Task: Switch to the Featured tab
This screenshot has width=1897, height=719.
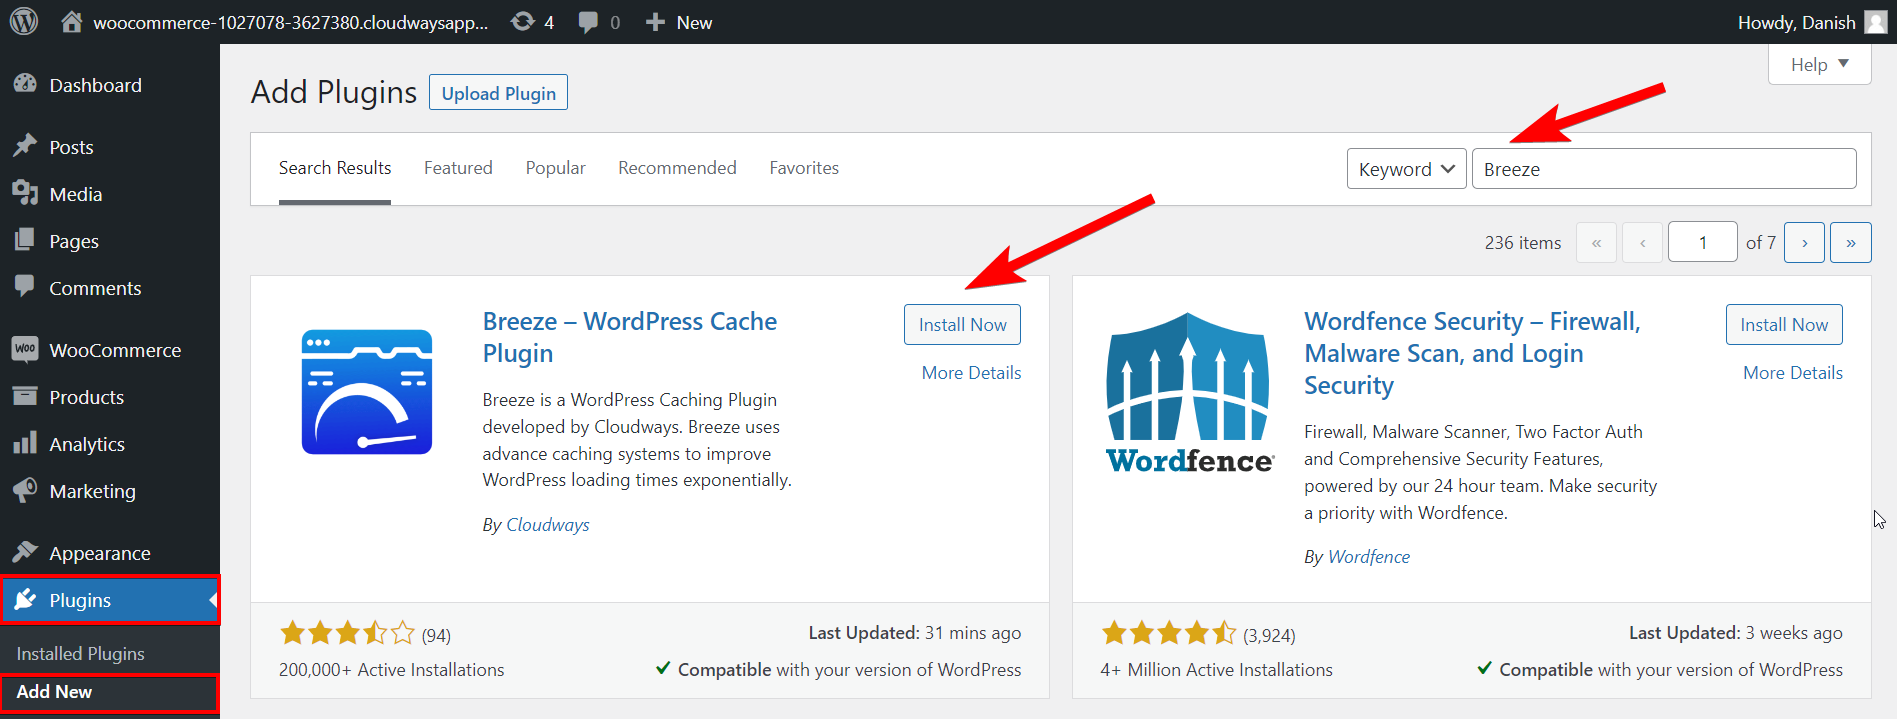Action: (458, 168)
